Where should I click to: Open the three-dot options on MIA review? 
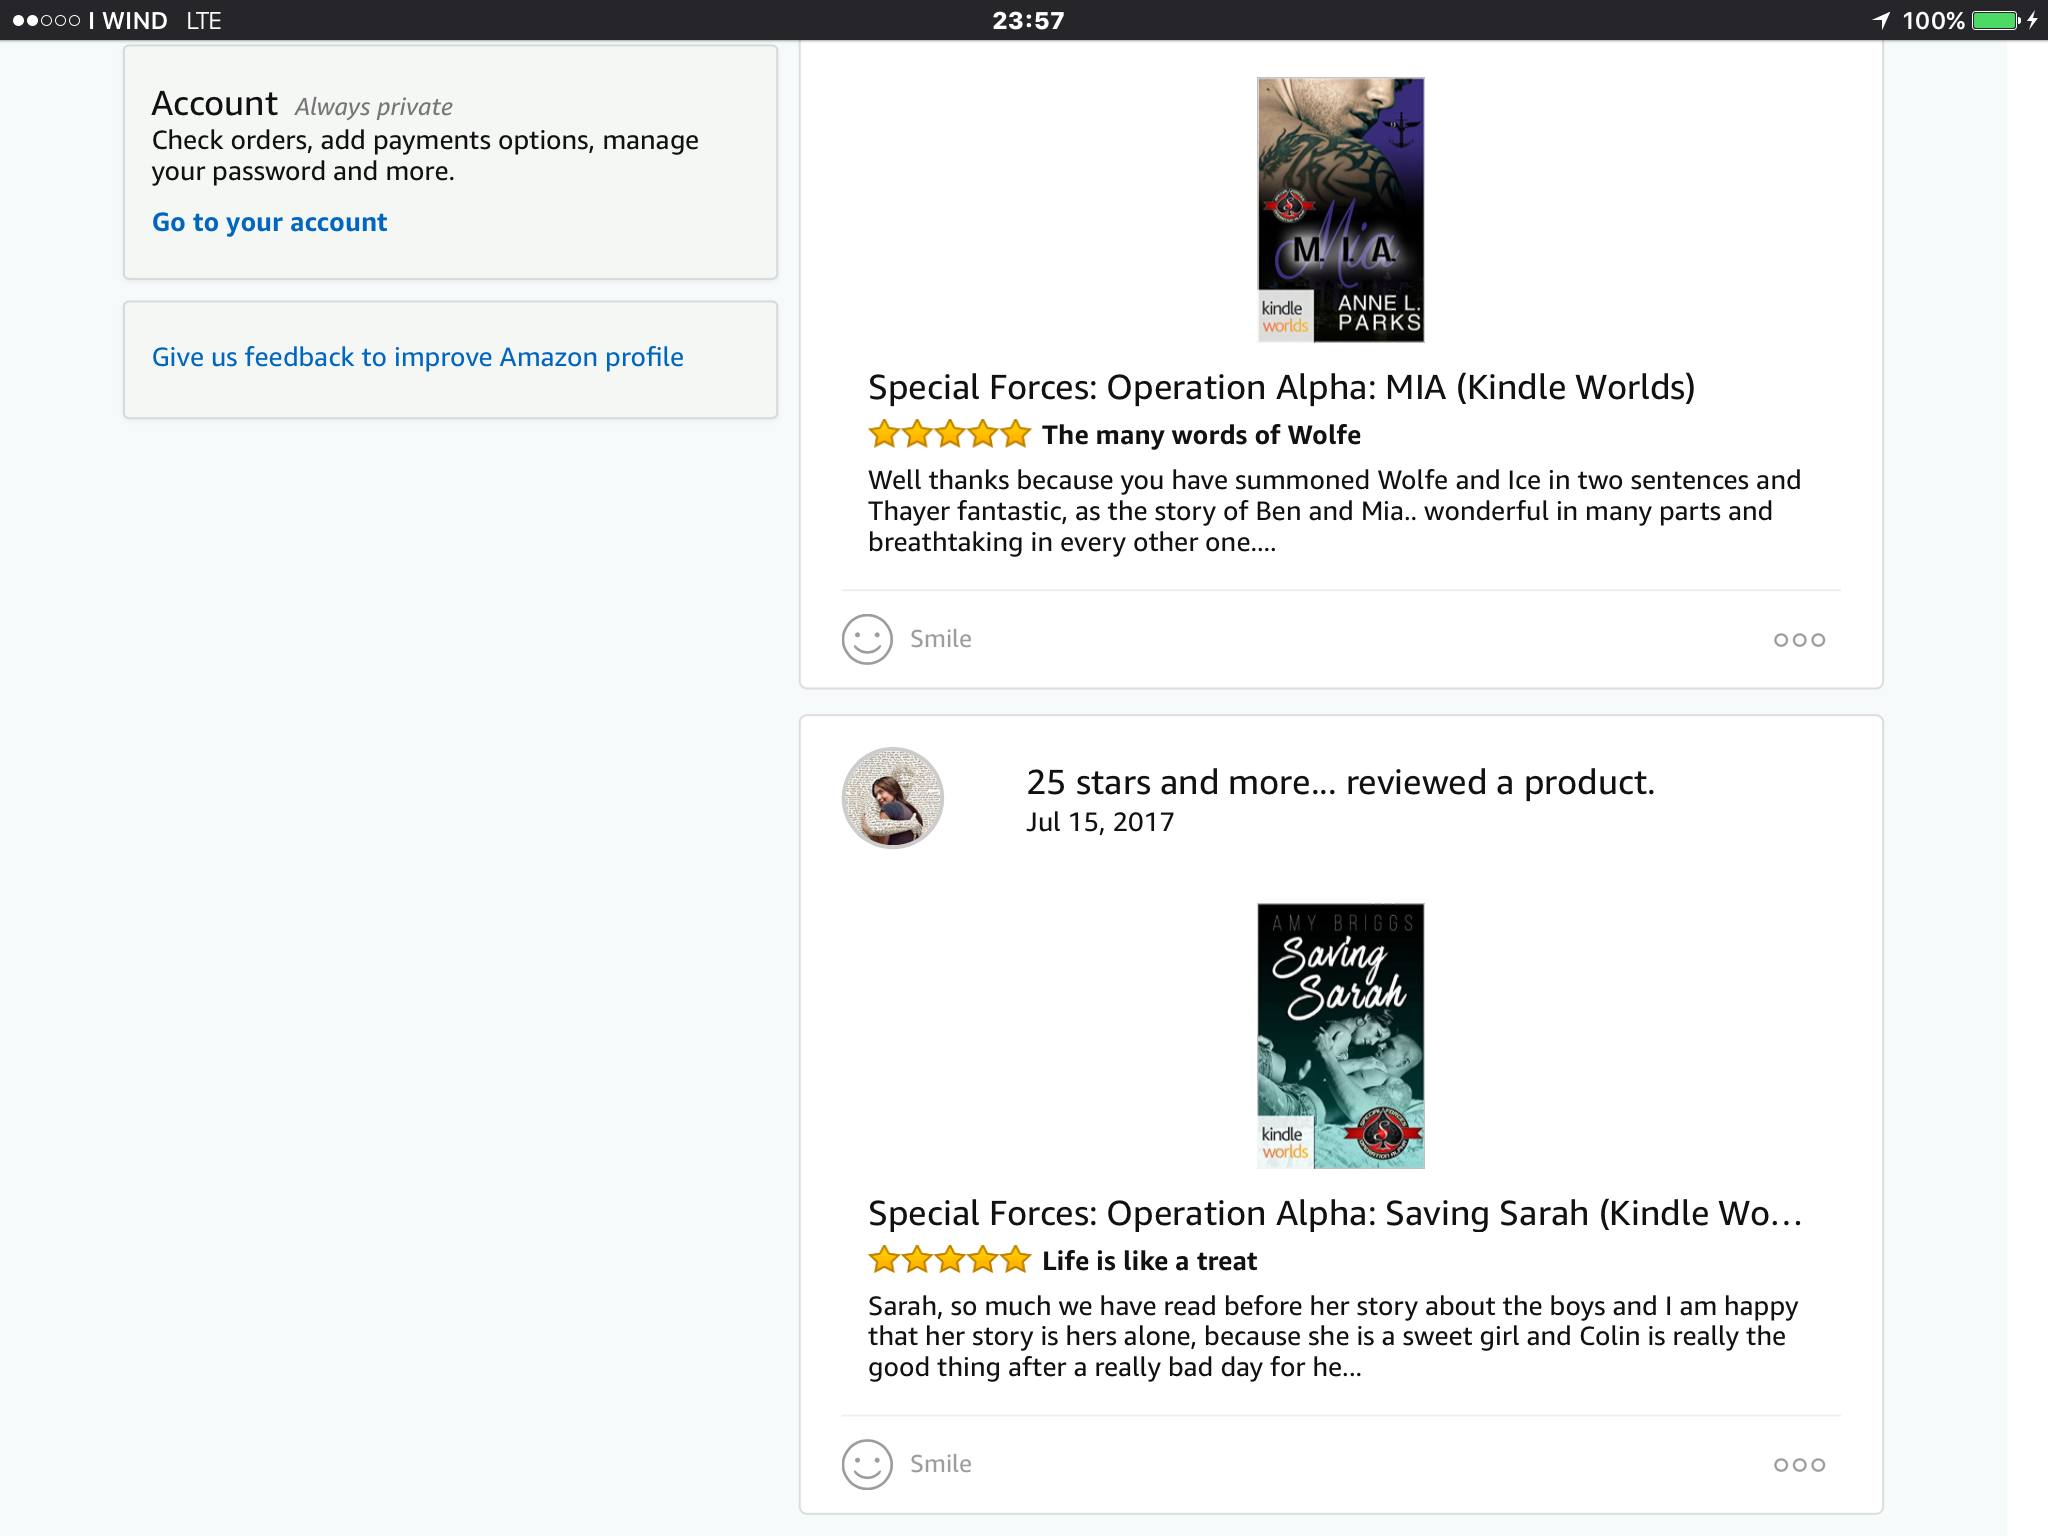coord(1799,640)
